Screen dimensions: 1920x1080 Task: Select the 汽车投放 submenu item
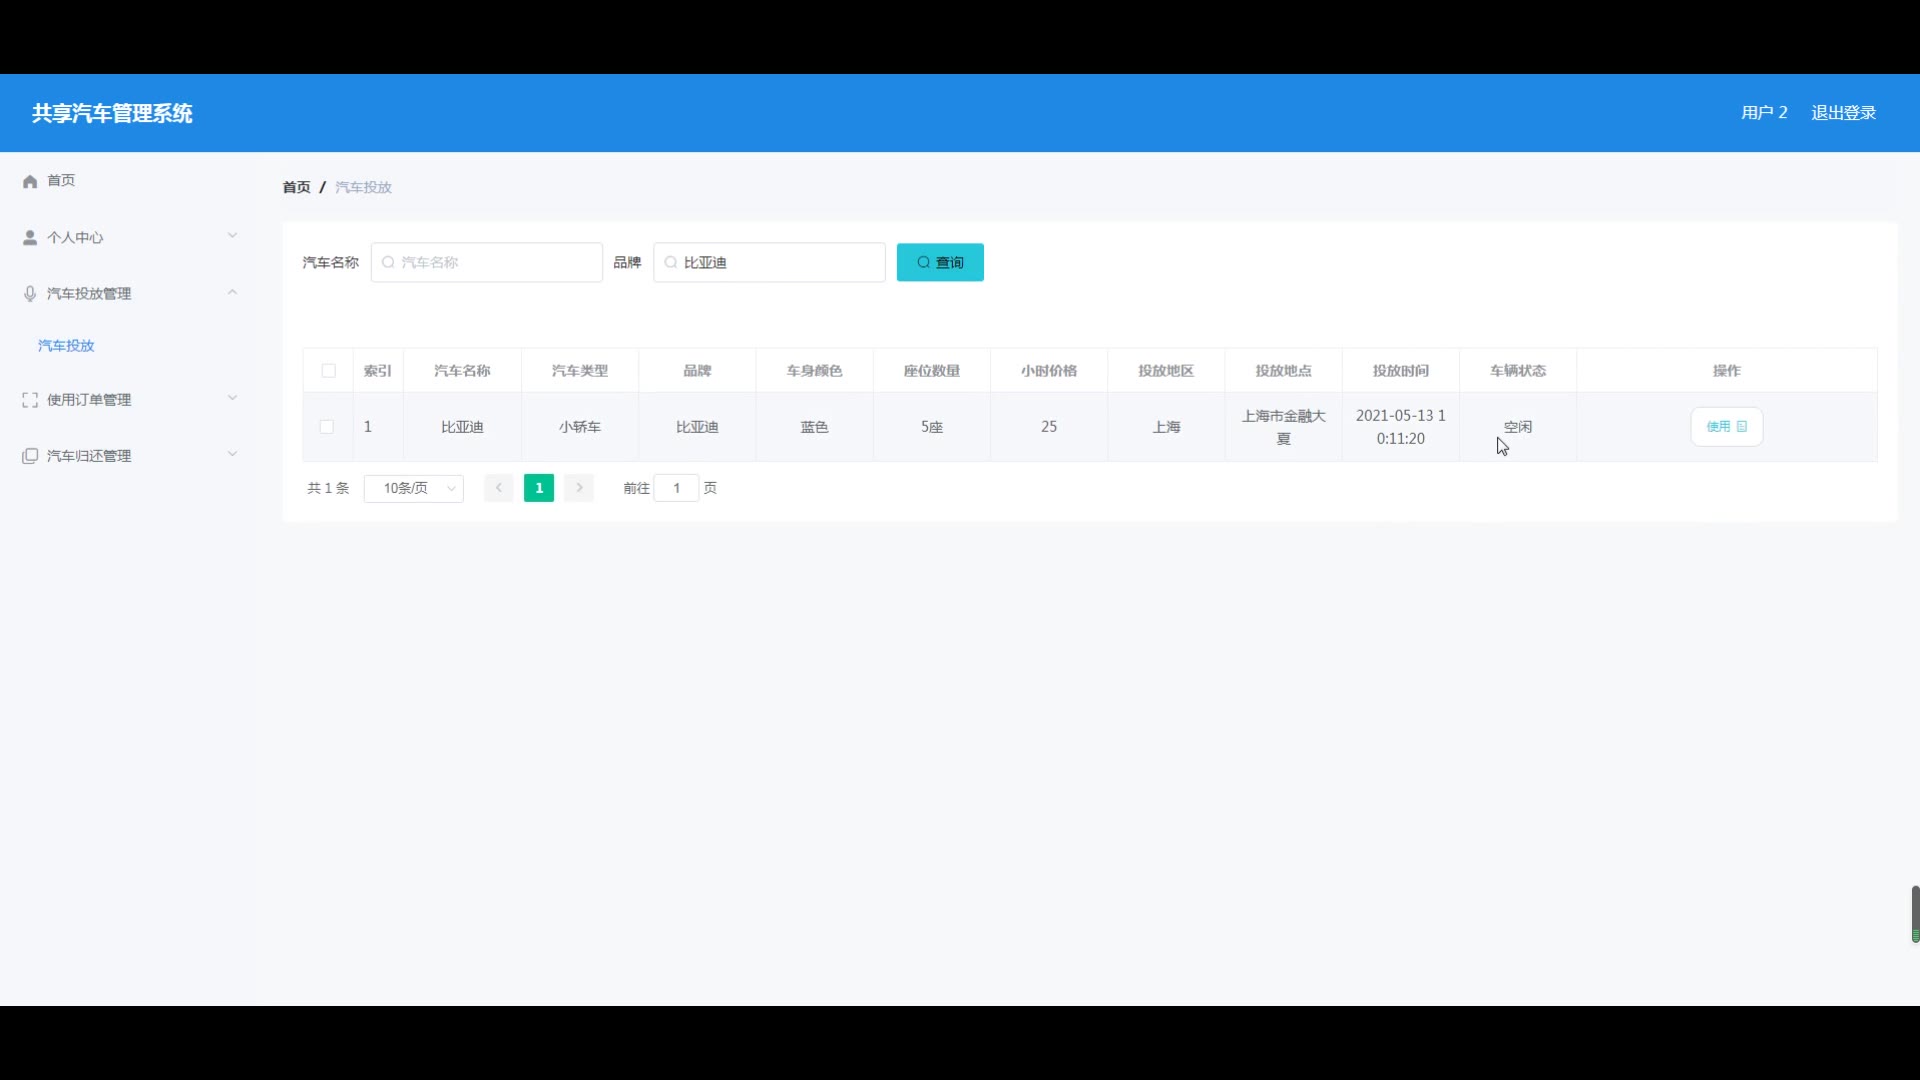coord(66,345)
